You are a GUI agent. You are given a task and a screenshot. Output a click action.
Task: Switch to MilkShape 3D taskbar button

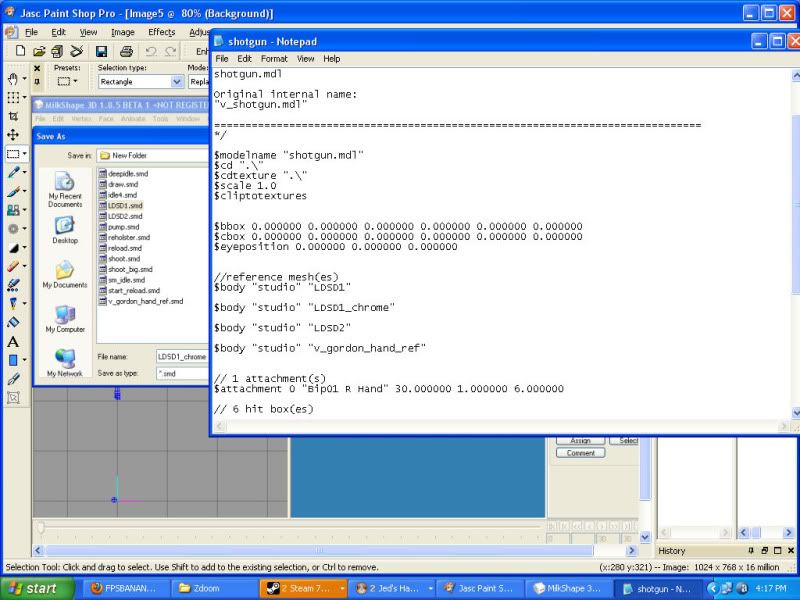[x=567, y=588]
